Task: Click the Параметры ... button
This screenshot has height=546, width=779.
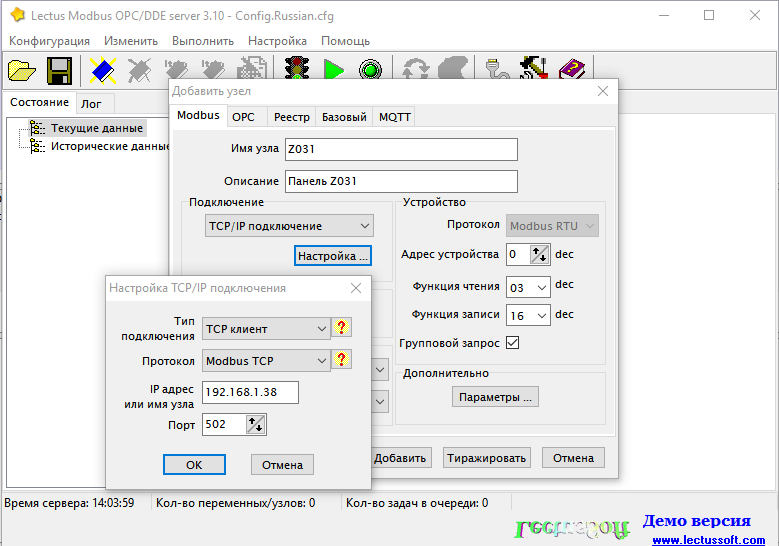Action: click(x=496, y=397)
